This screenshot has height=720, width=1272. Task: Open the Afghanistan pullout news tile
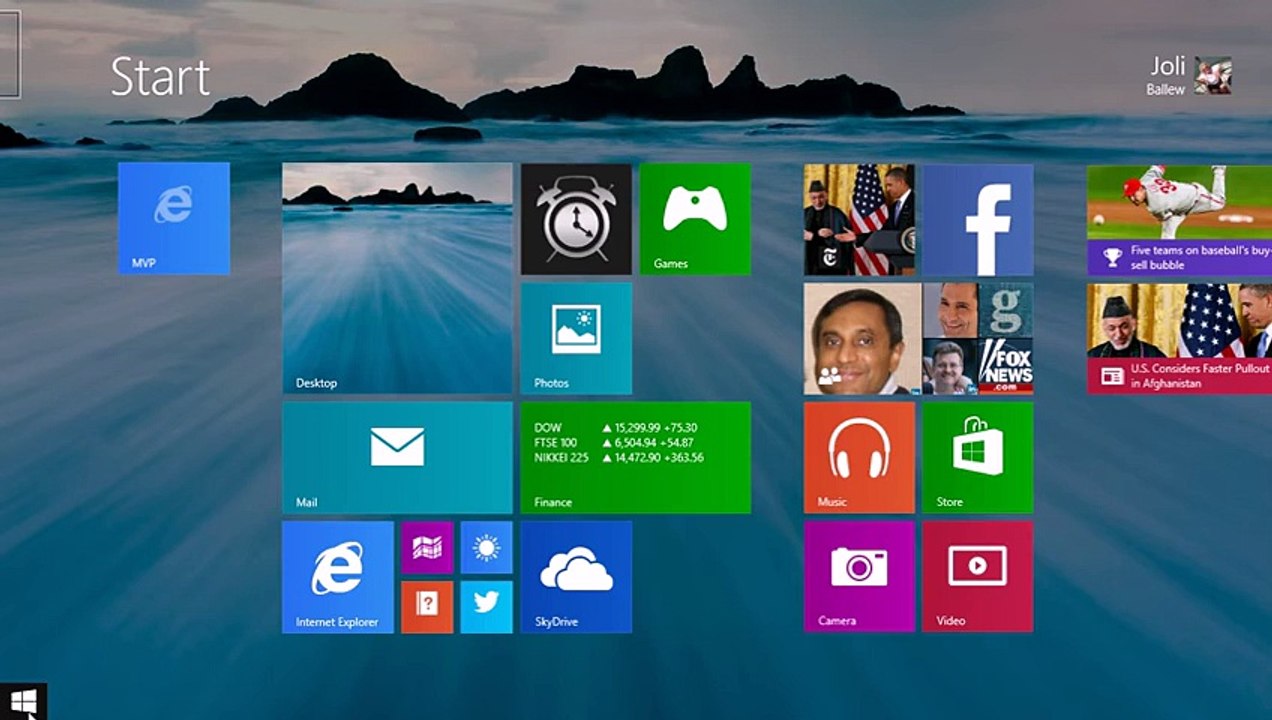tap(1179, 338)
